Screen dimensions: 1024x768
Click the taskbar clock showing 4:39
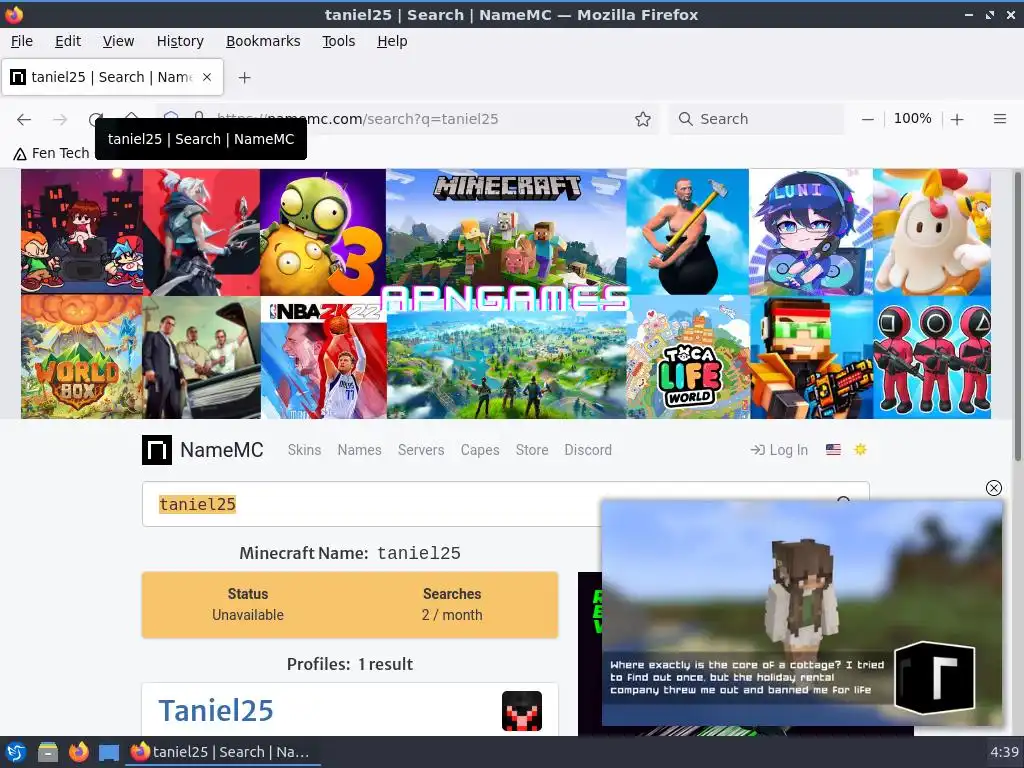[1004, 752]
